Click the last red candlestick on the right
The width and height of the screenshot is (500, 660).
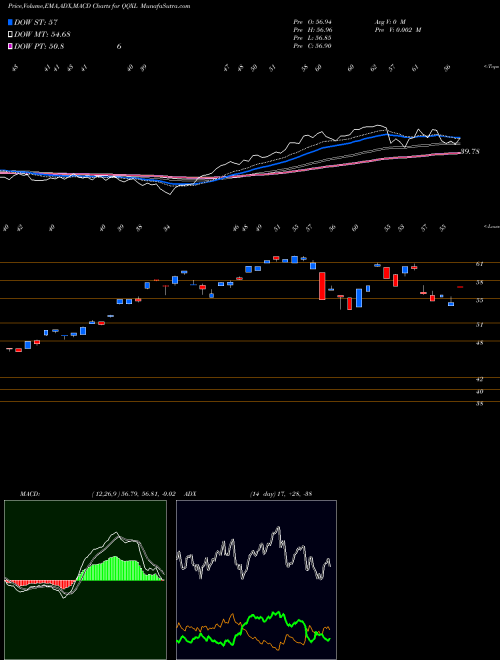[460, 287]
